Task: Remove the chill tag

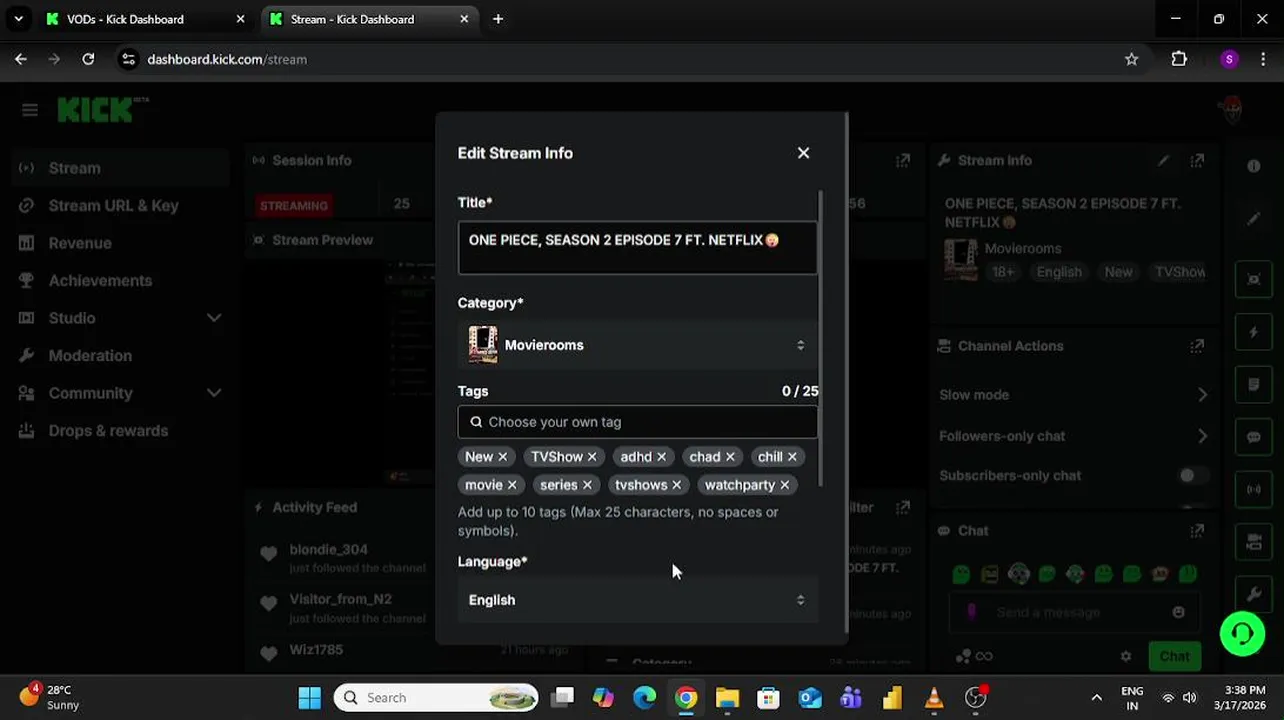Action: (x=792, y=457)
